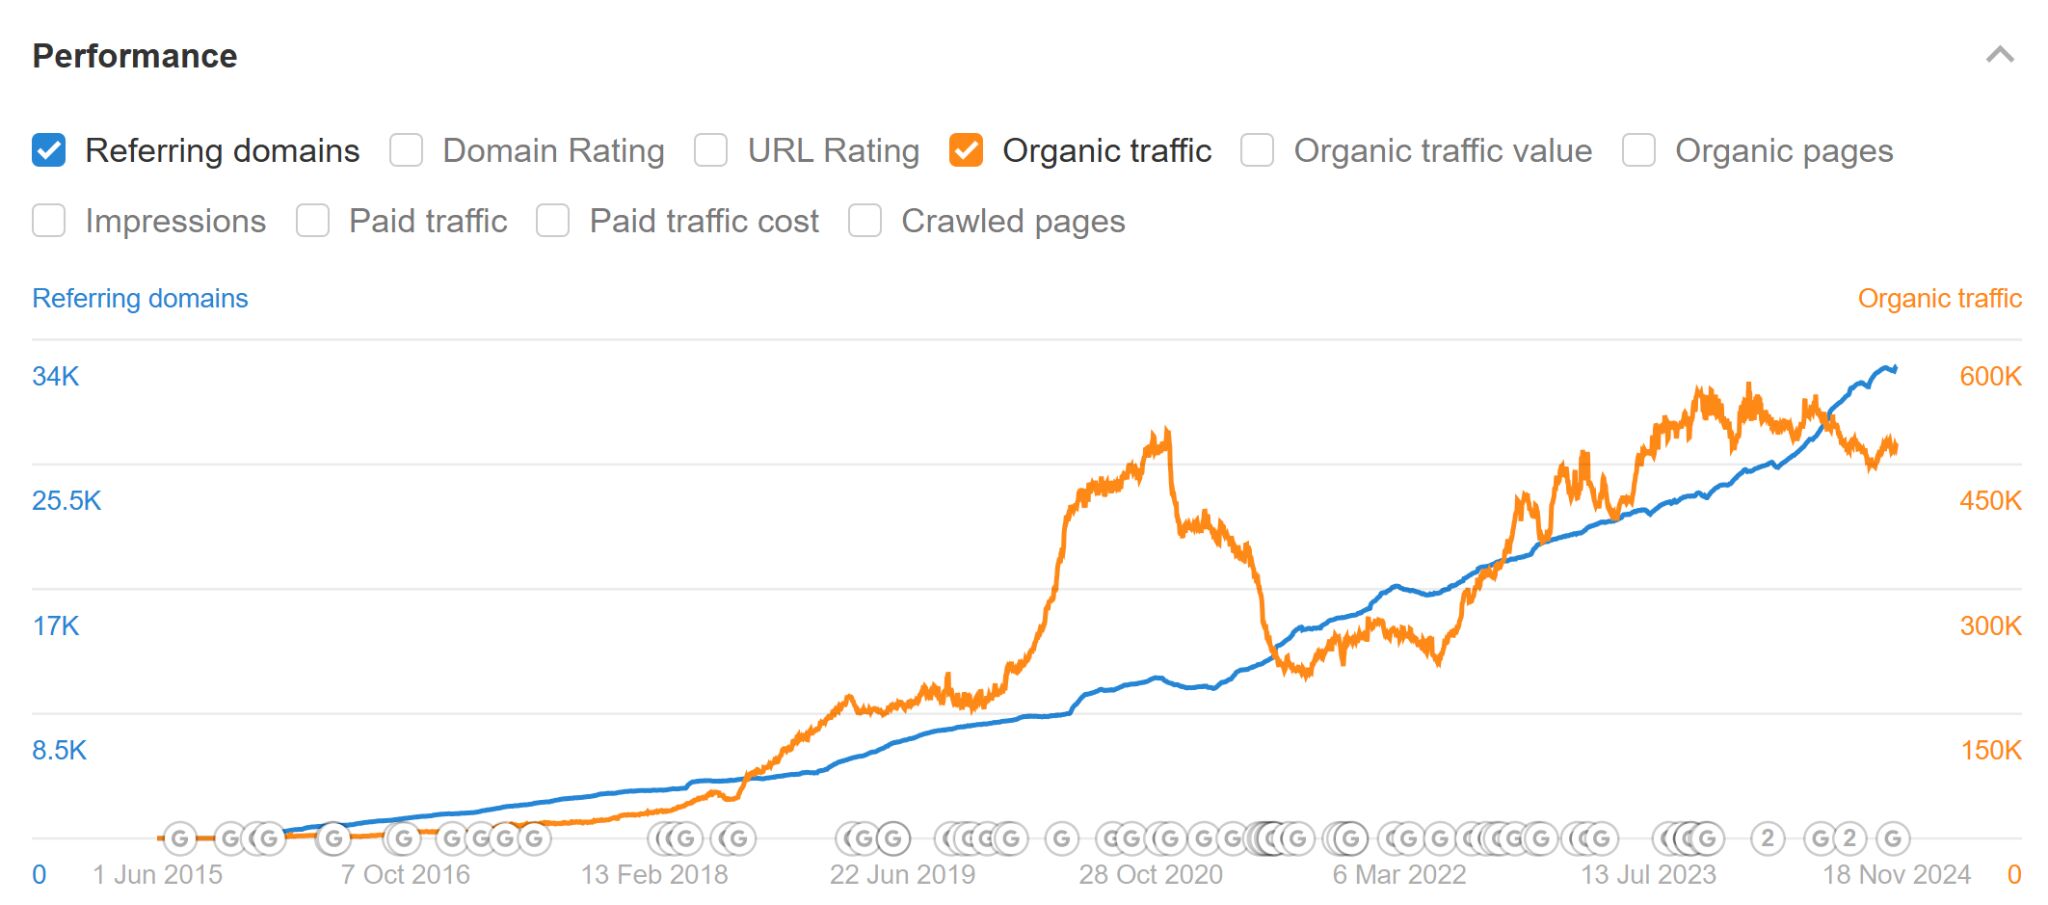Enable the URL Rating checkbox
2048x905 pixels.
pyautogui.click(x=712, y=150)
